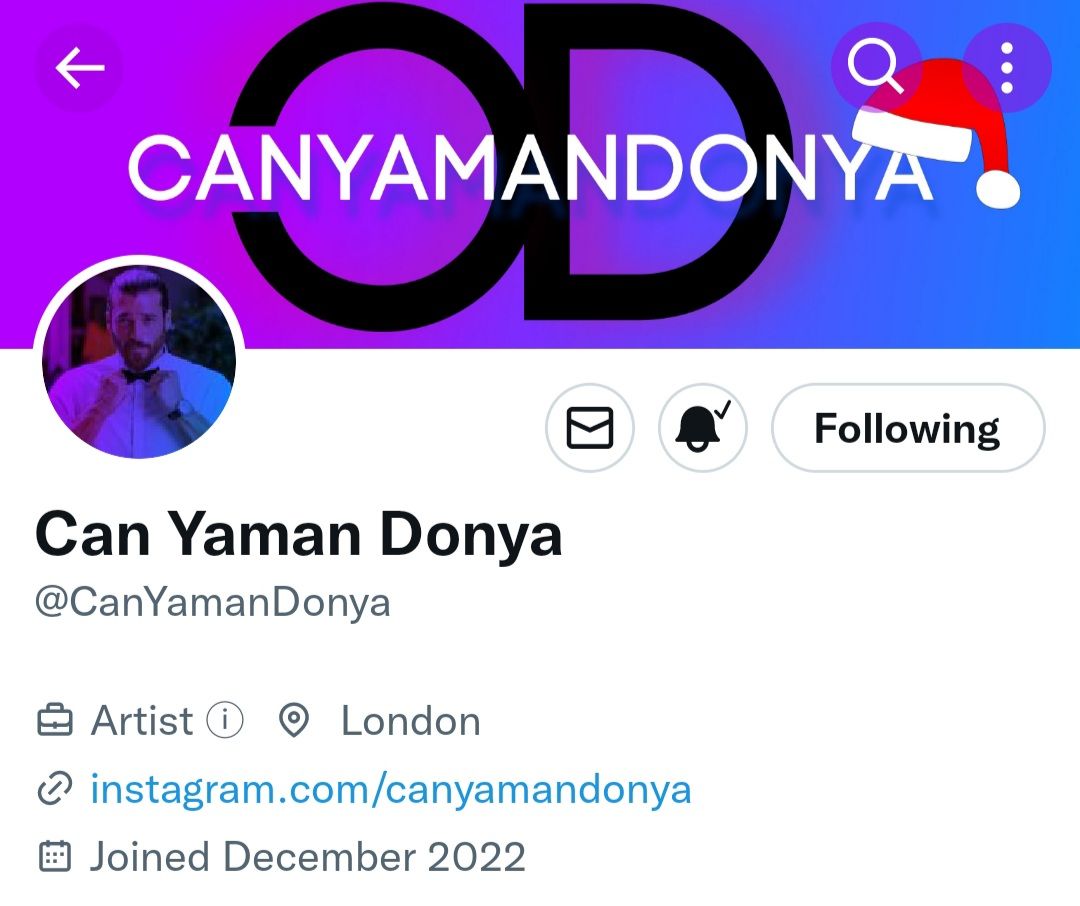The image size is (1080, 906).
Task: Open the three-dot overflow menu
Action: pyautogui.click(x=1006, y=68)
